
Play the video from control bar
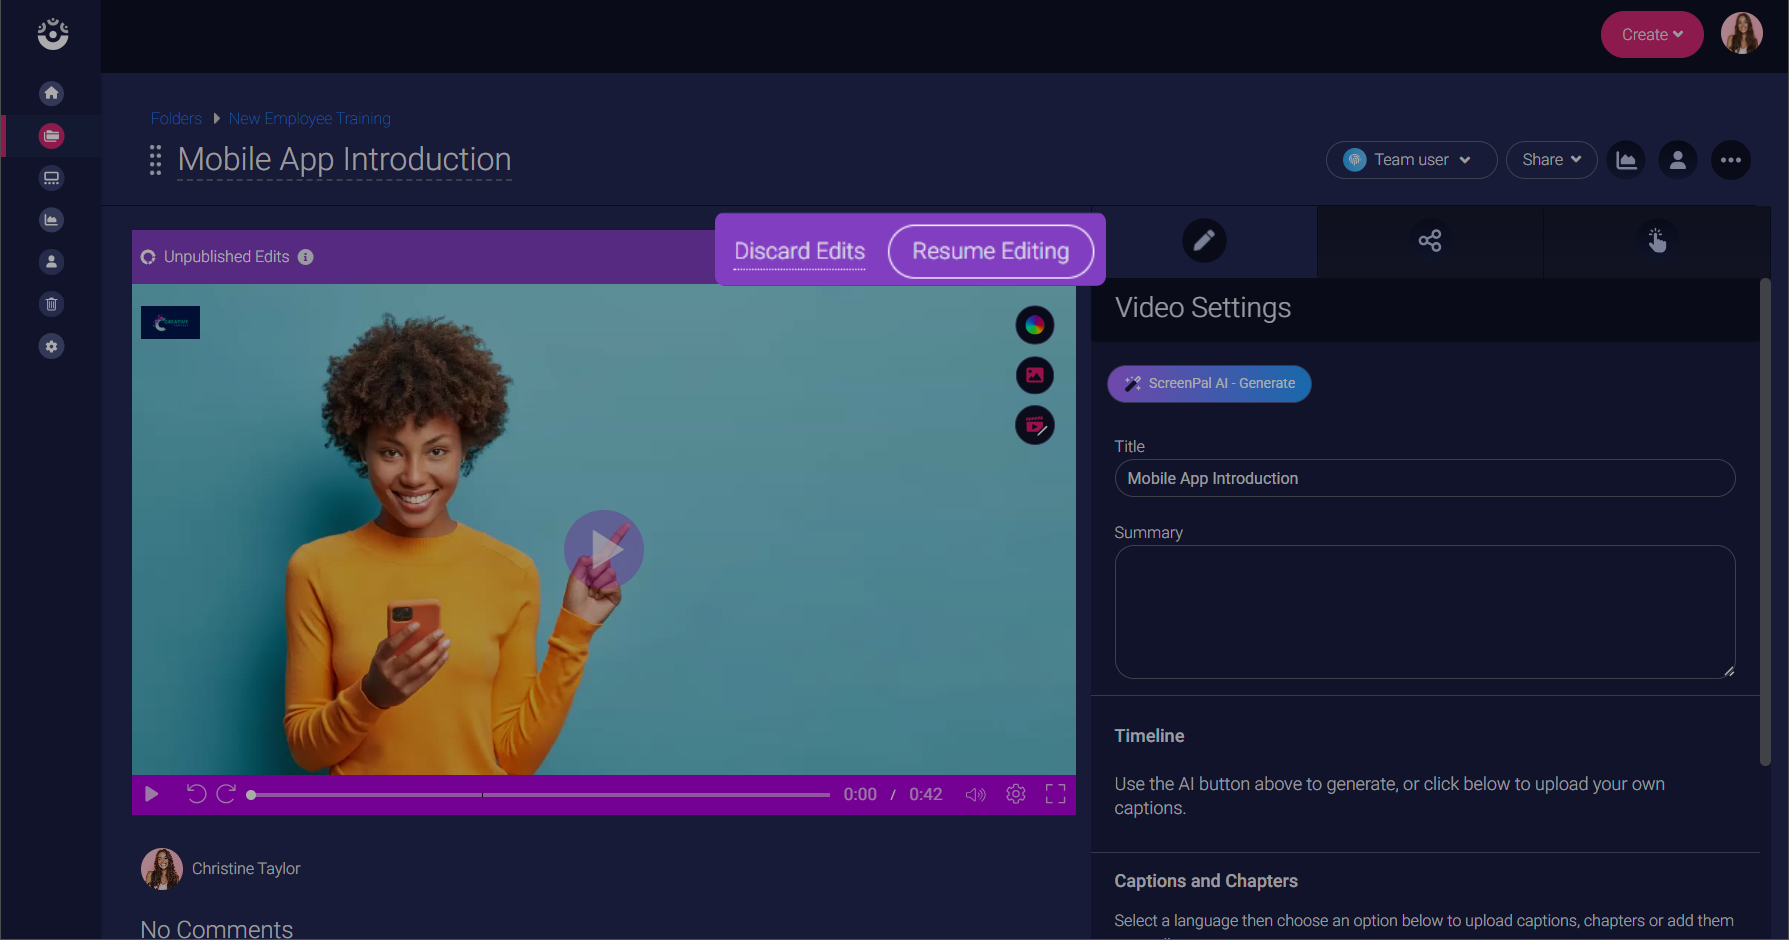(x=152, y=794)
